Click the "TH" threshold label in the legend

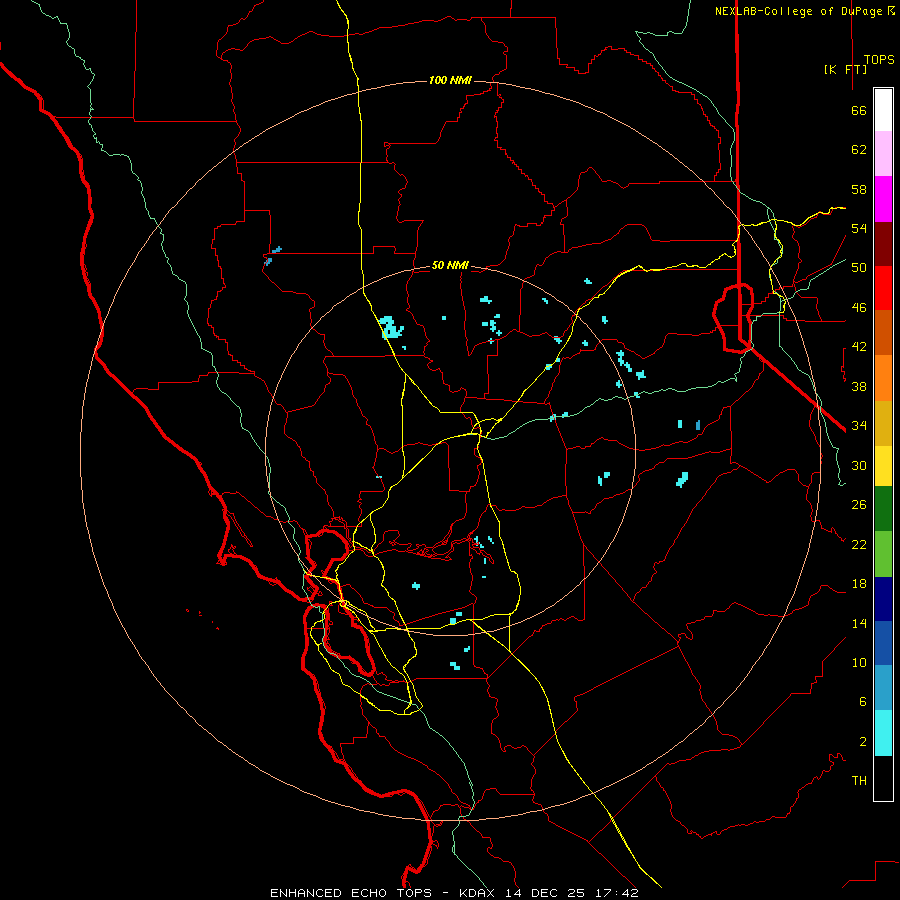859,781
